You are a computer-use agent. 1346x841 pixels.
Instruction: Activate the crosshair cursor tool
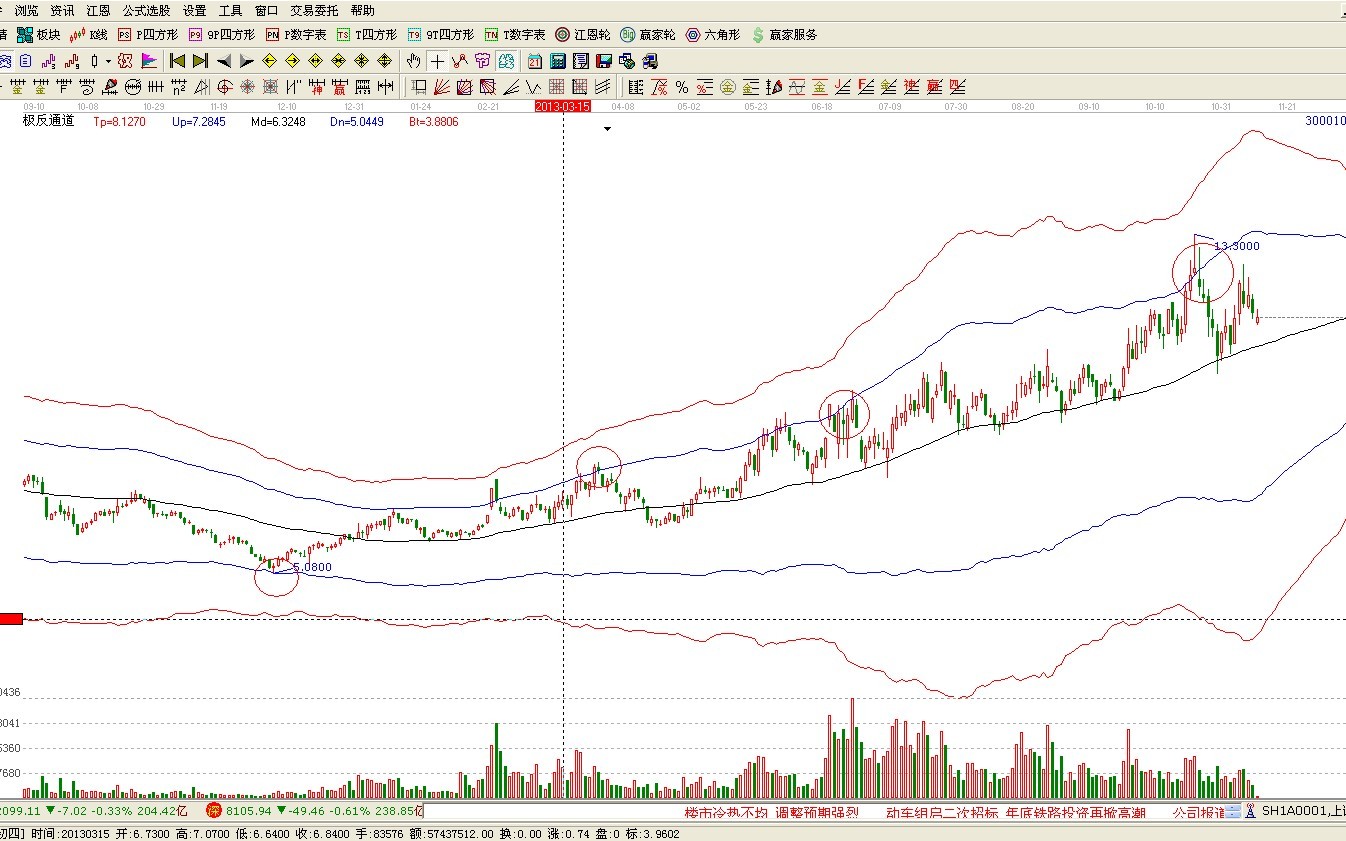pyautogui.click(x=437, y=61)
